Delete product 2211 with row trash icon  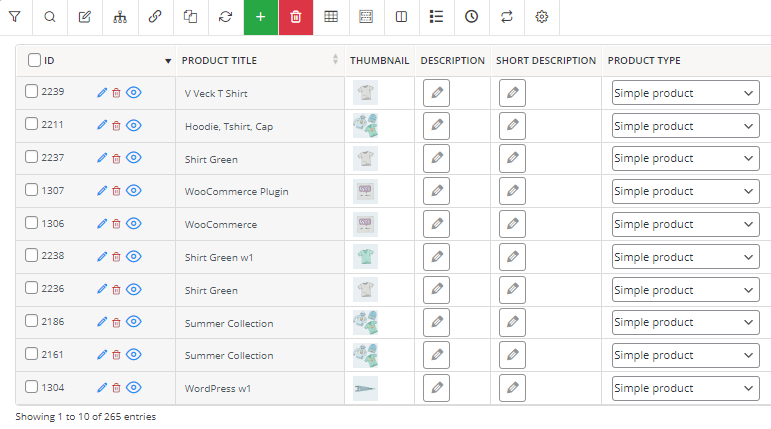click(x=116, y=126)
